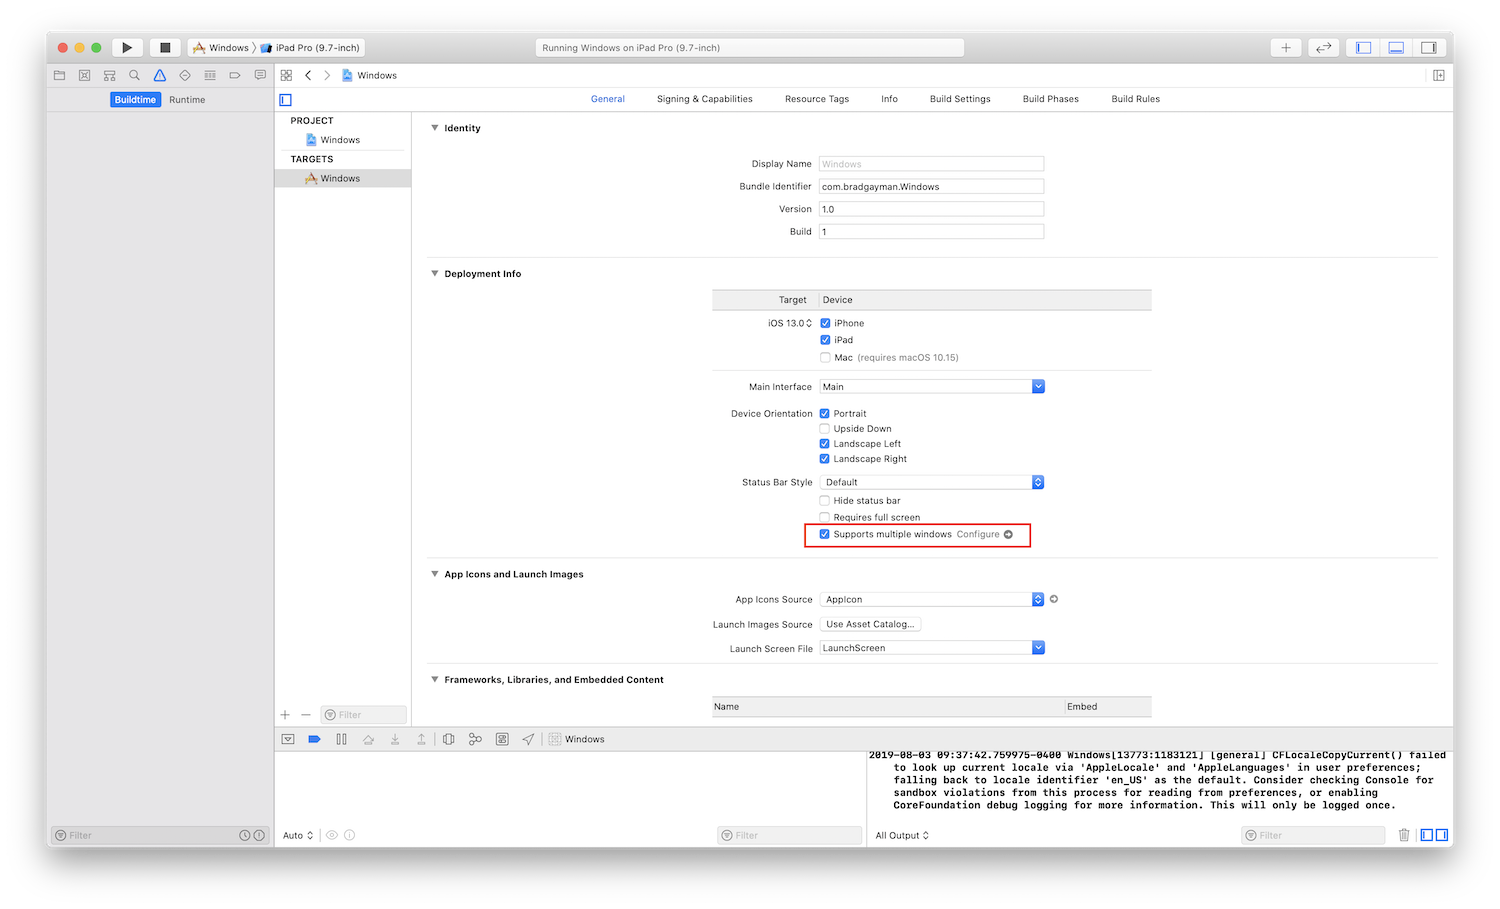The image size is (1500, 909).
Task: Hide the debug area with the disclosure button
Action: coord(288,739)
